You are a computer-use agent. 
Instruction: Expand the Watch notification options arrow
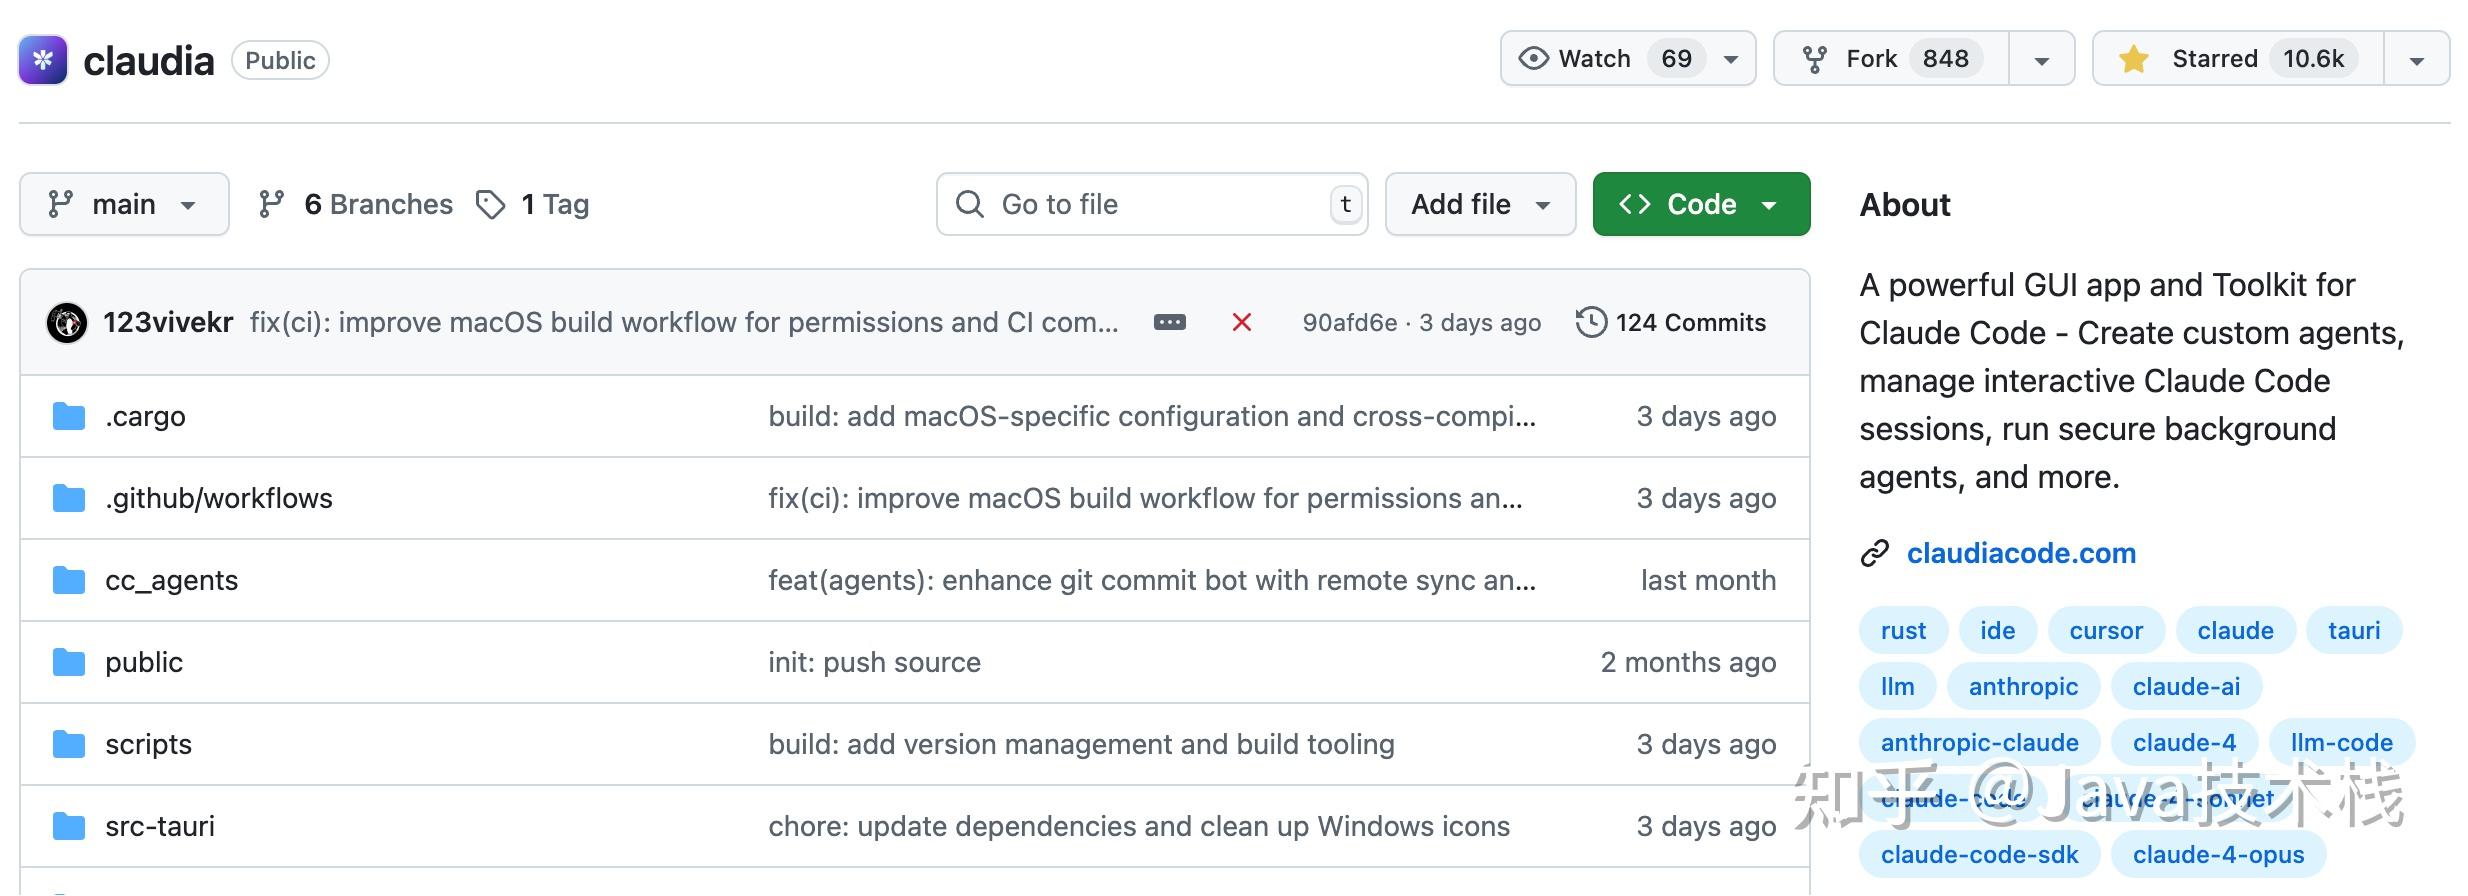[x=1731, y=60]
